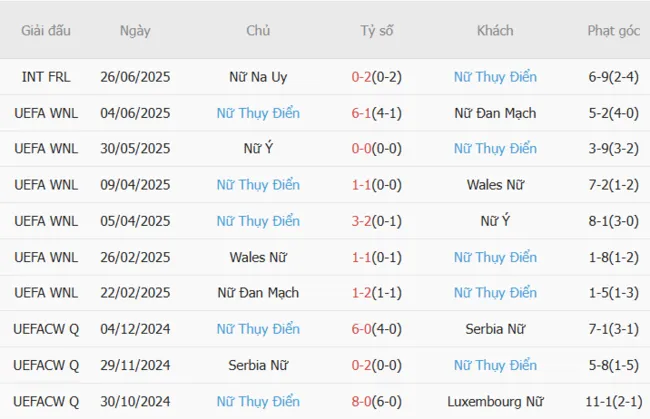This screenshot has height=419, width=650.
Task: Open the Luxembourg Nữ team link
Action: pyautogui.click(x=495, y=401)
